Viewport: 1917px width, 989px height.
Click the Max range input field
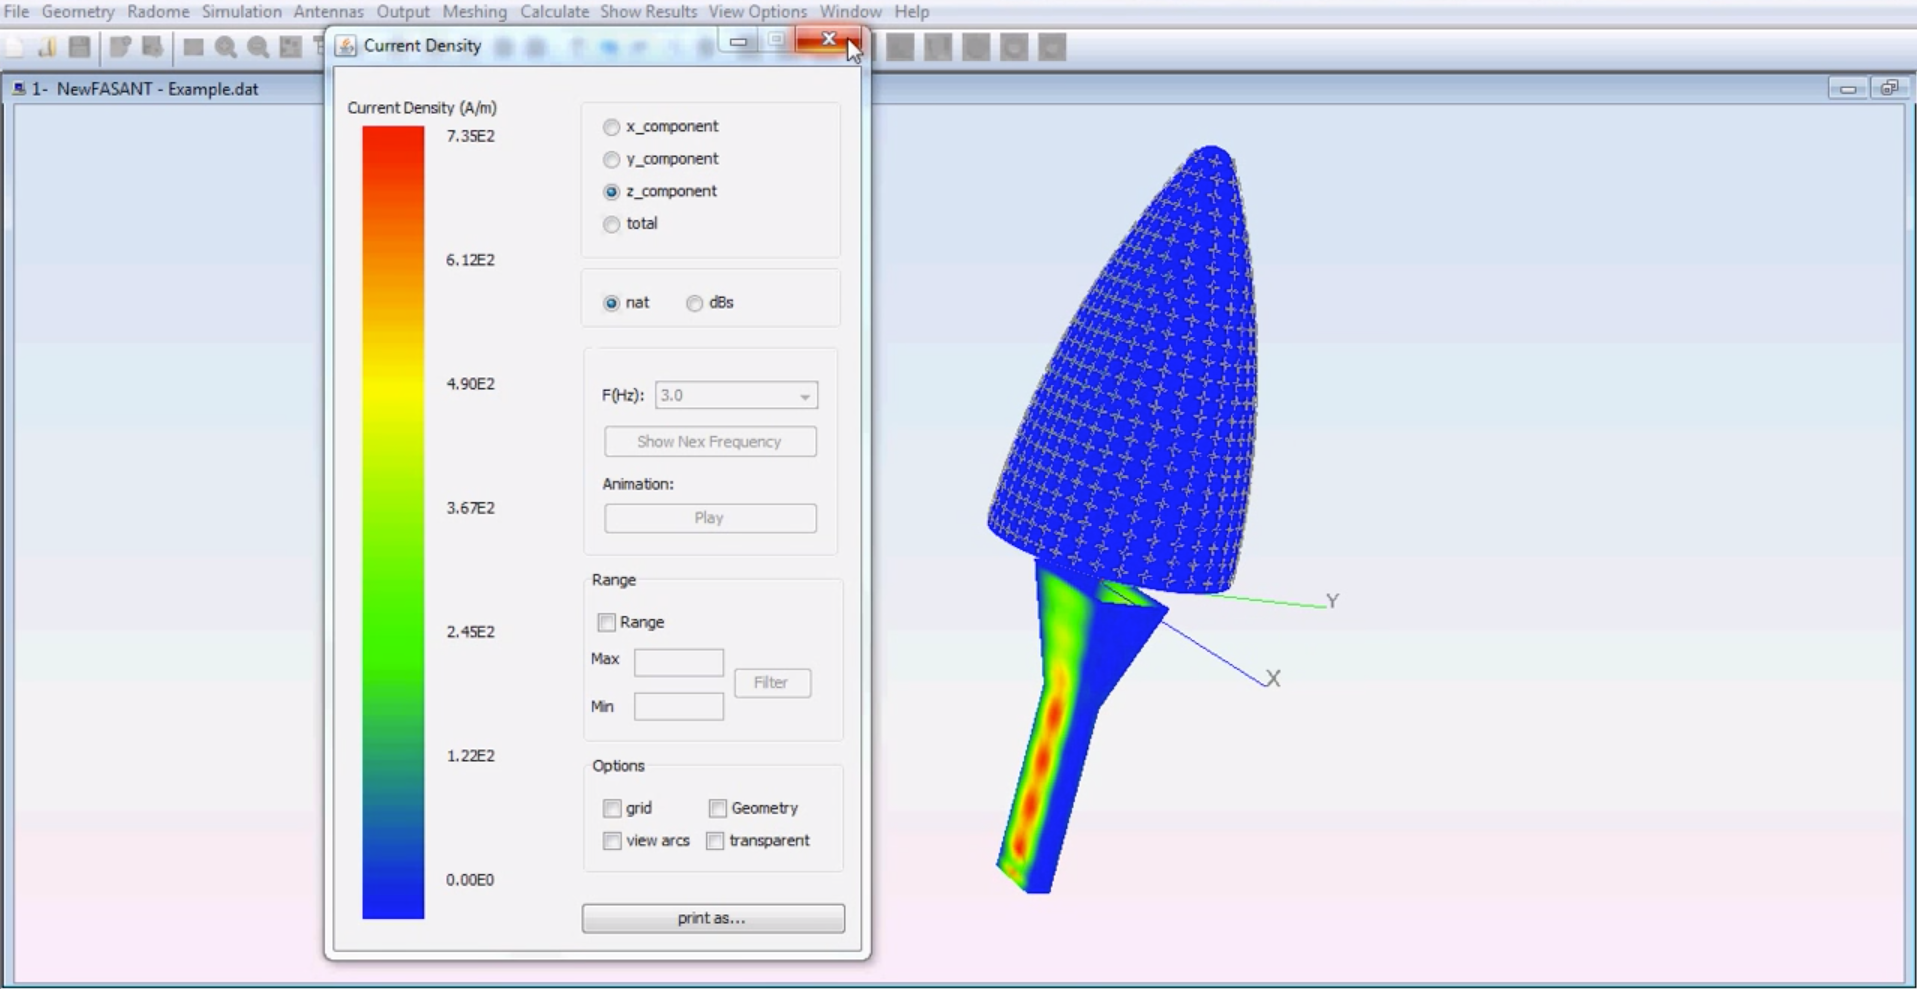click(x=679, y=662)
